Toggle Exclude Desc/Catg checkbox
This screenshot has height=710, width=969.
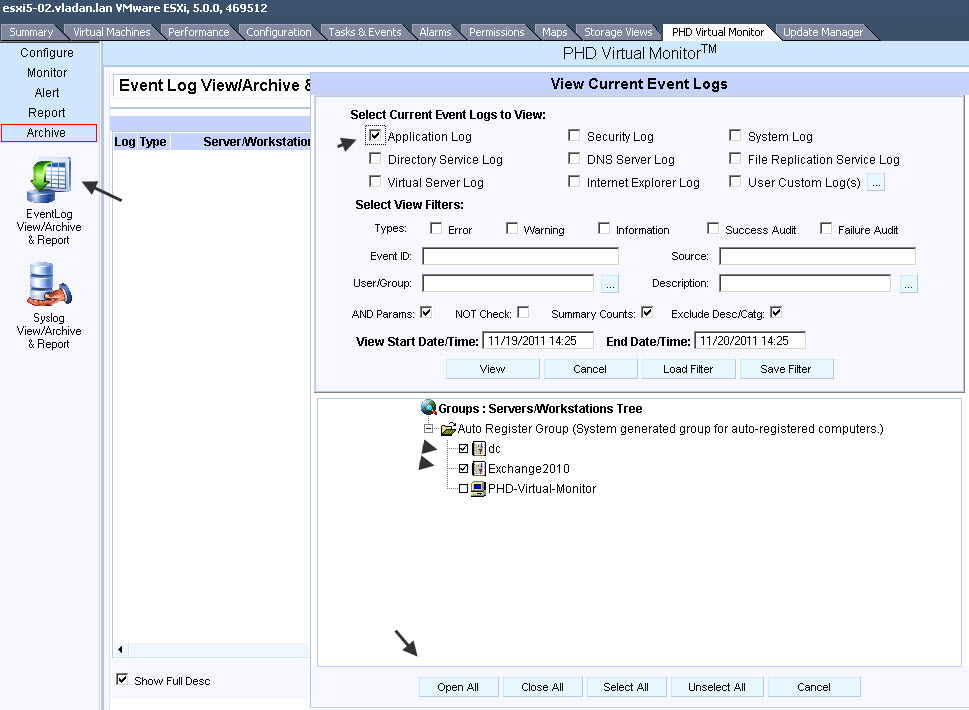coord(776,313)
